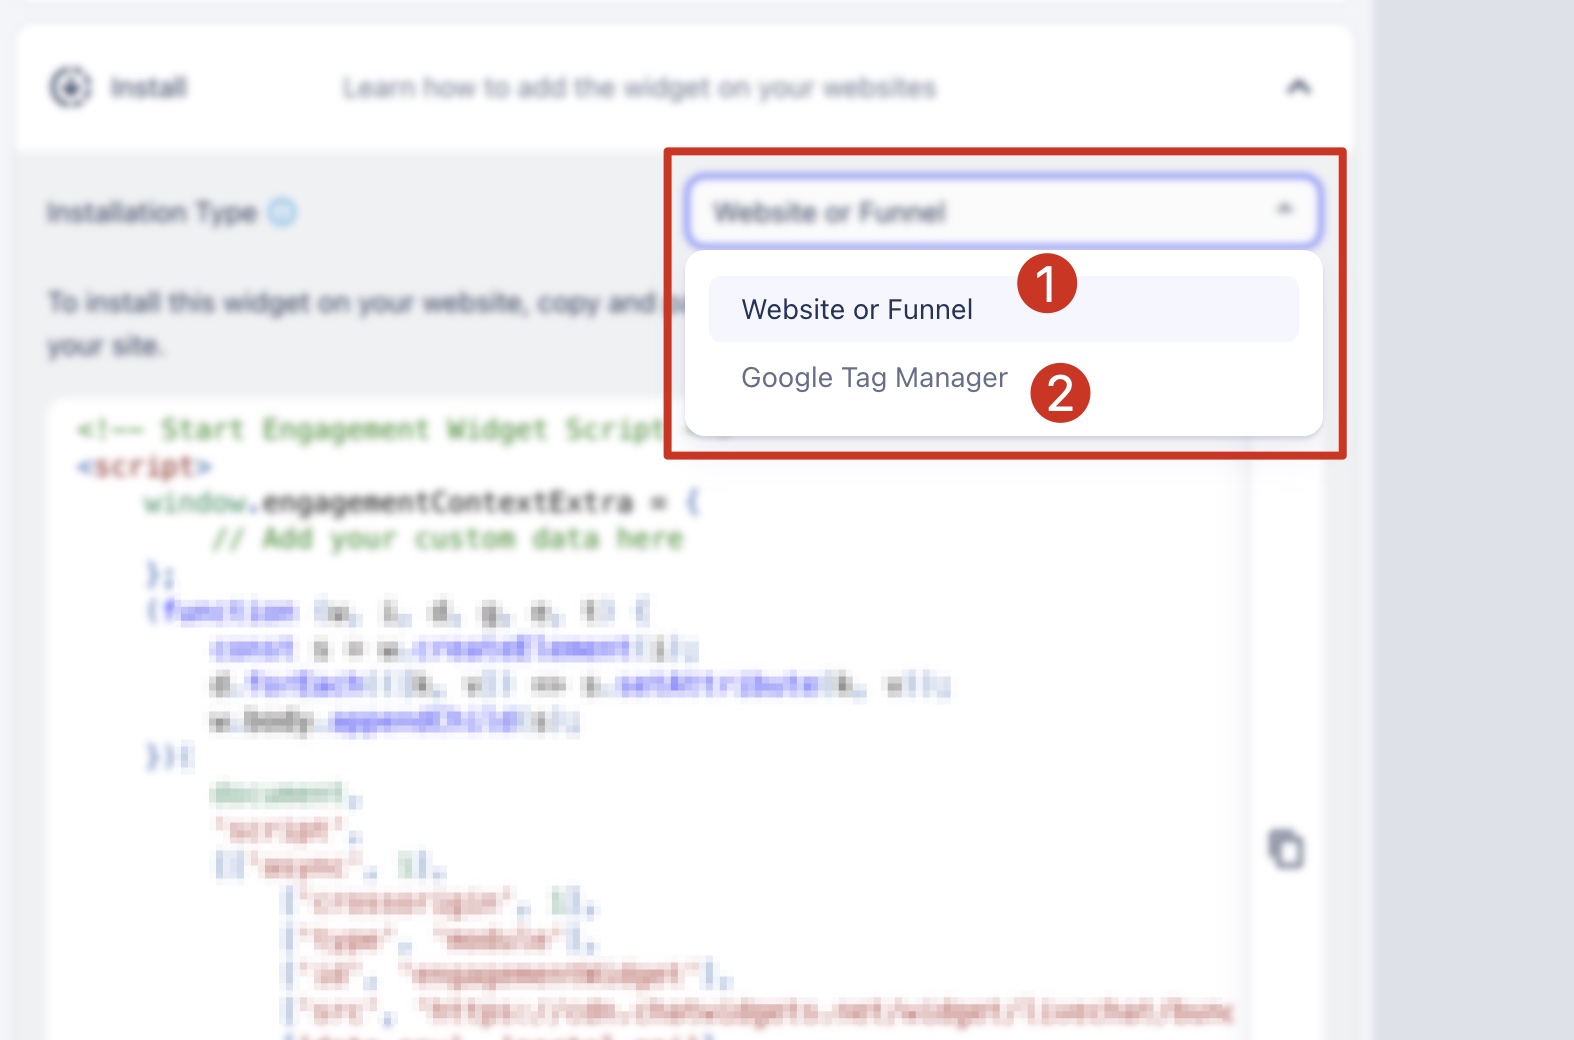Image resolution: width=1574 pixels, height=1040 pixels.
Task: Click the opening script tag in code
Action: pos(145,466)
